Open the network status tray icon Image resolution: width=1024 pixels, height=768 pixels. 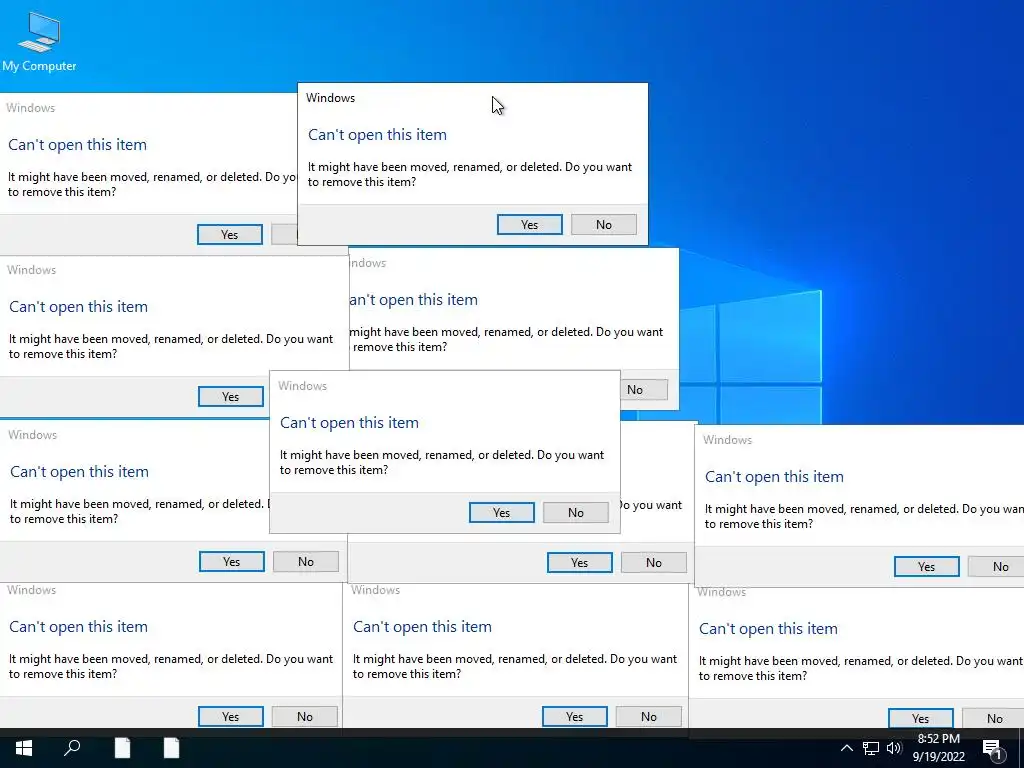click(871, 748)
